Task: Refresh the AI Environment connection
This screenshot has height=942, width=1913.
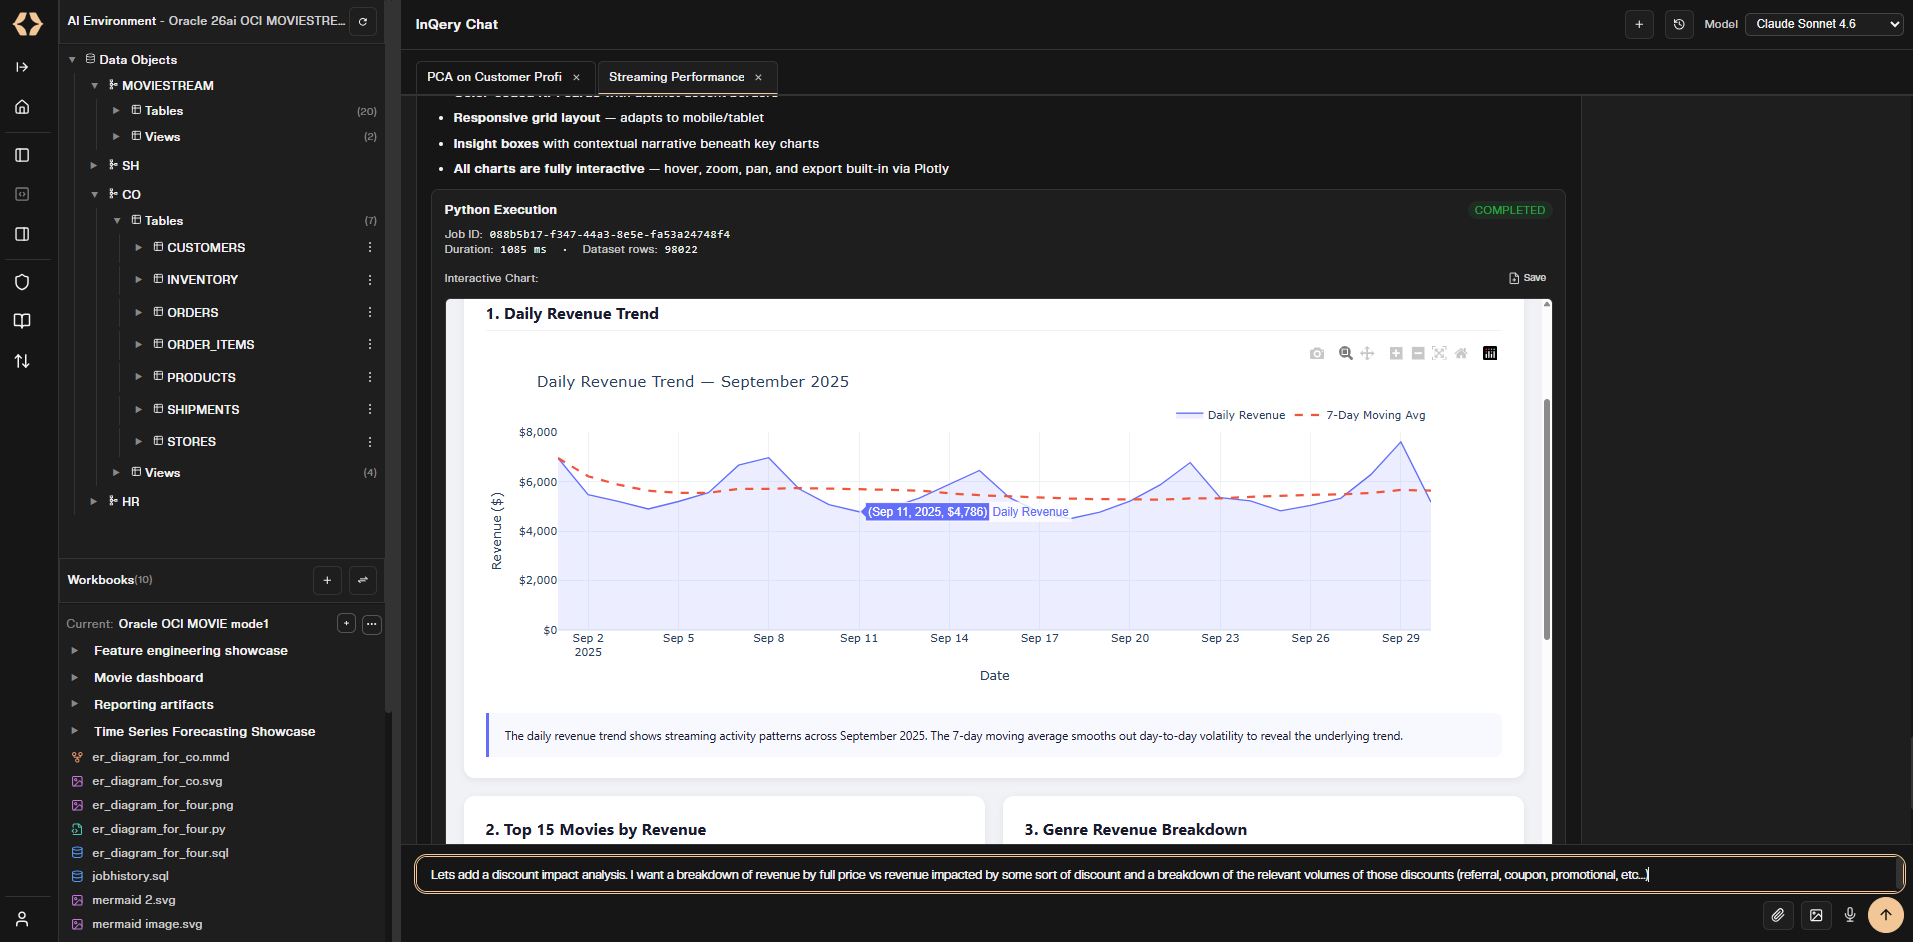Action: point(363,21)
